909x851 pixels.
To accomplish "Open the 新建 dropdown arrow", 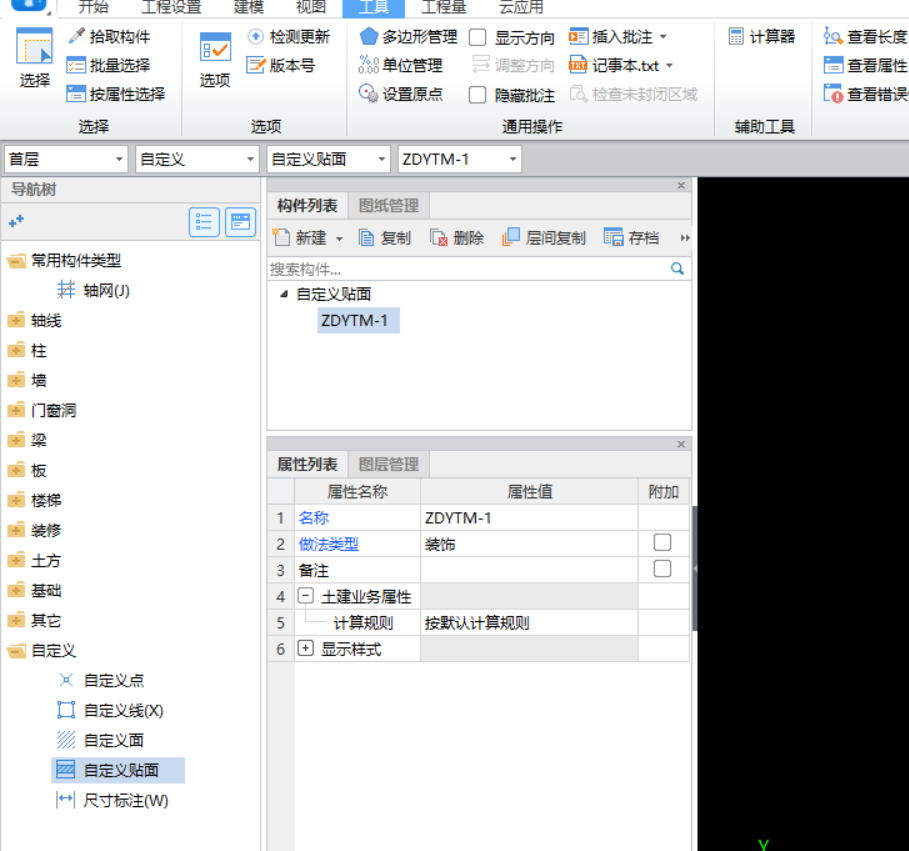I will pos(339,238).
